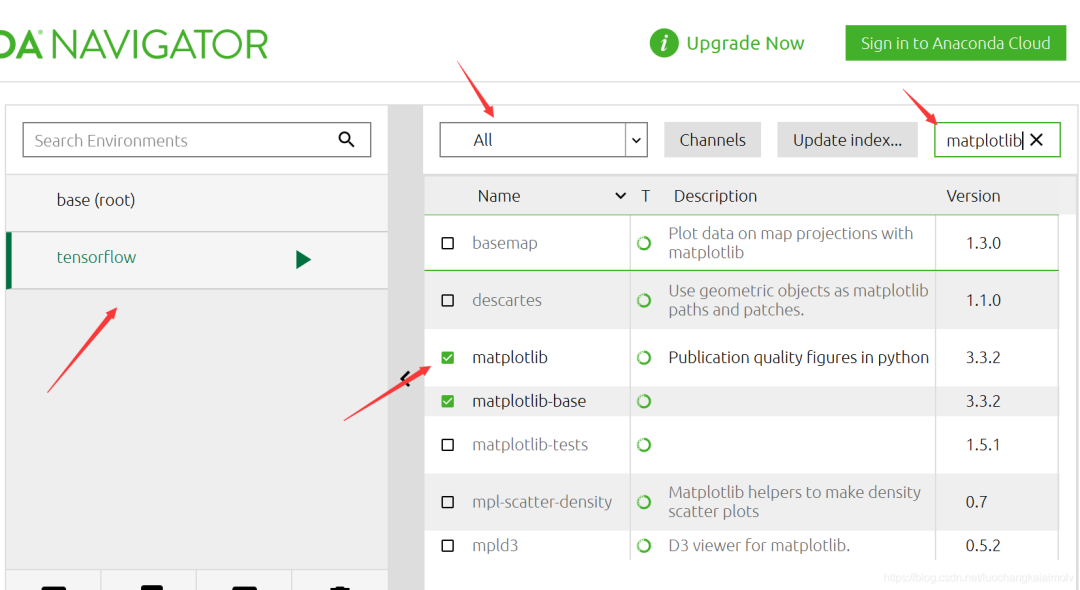
Task: Click the descartes package type circle icon
Action: (x=644, y=300)
